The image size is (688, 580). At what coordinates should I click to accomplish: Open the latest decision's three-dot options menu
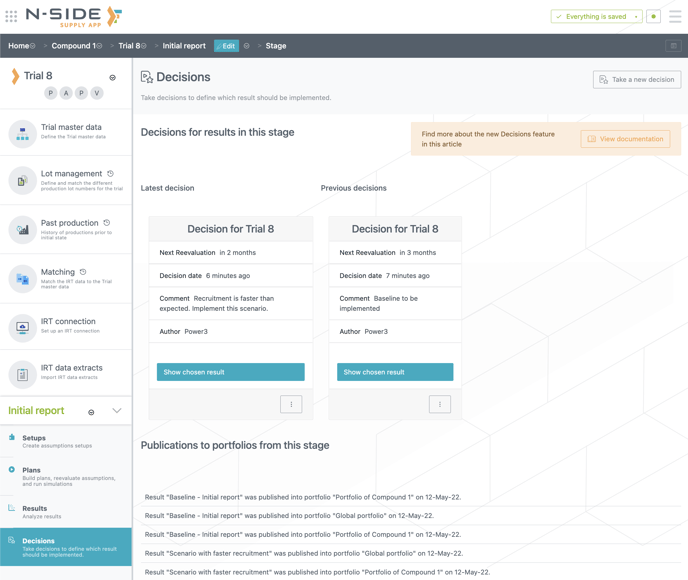click(x=291, y=404)
